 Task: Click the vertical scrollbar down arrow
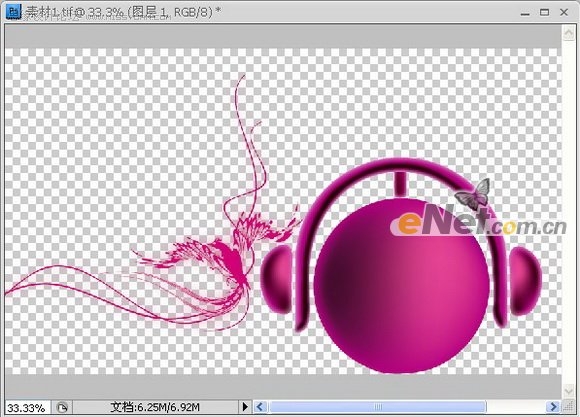569,391
